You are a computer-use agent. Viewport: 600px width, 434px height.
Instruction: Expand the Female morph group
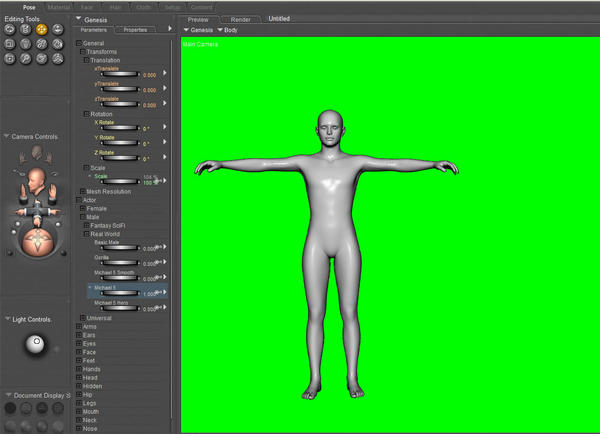[83, 208]
